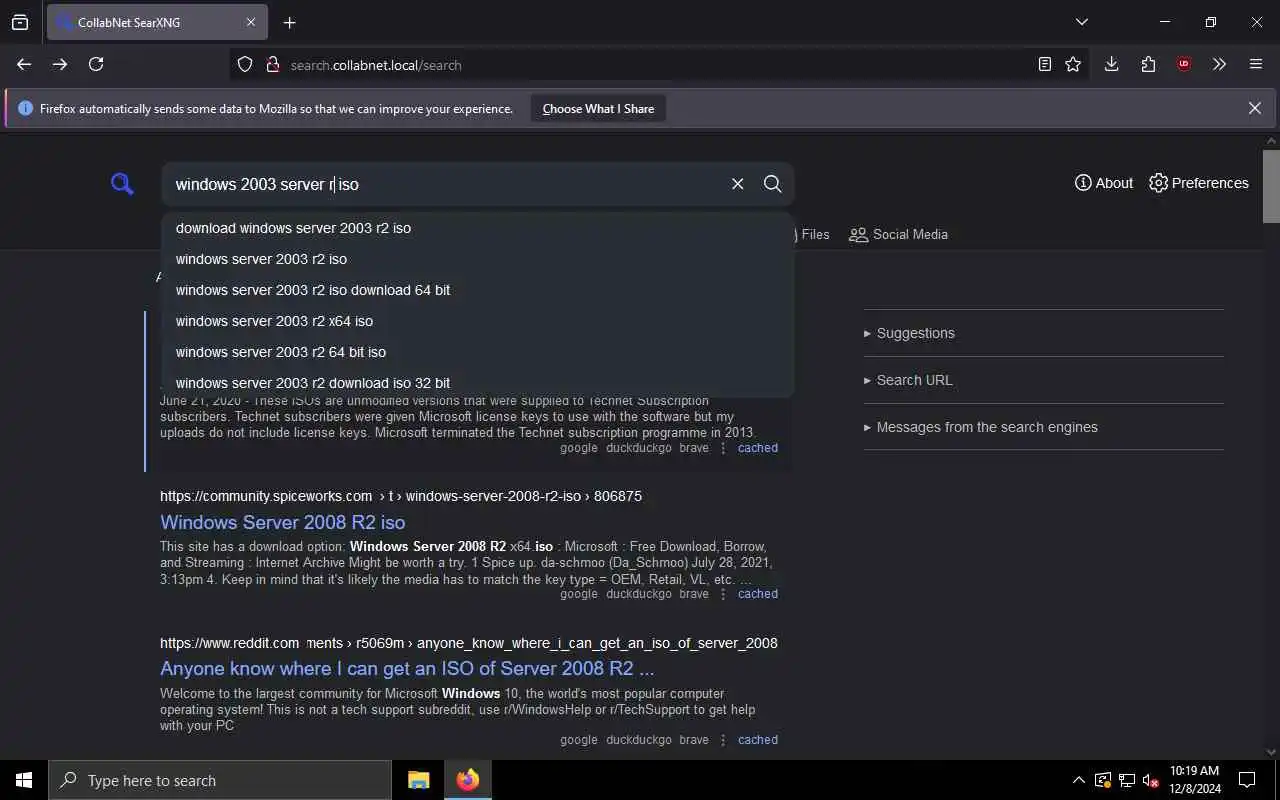Open the Firefox application menu
This screenshot has width=1280, height=800.
[x=1256, y=64]
